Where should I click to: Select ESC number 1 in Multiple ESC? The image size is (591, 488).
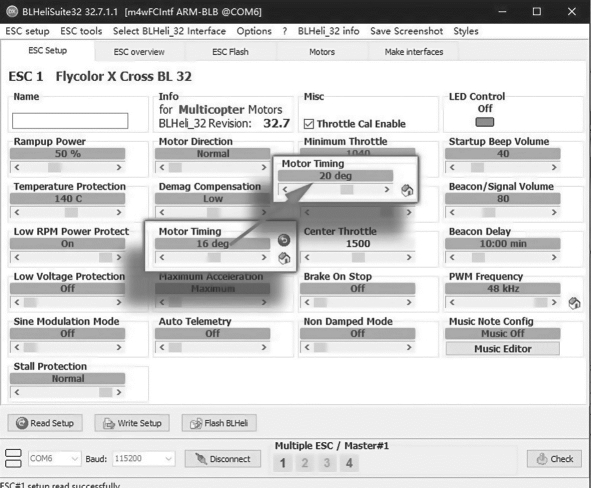[283, 463]
